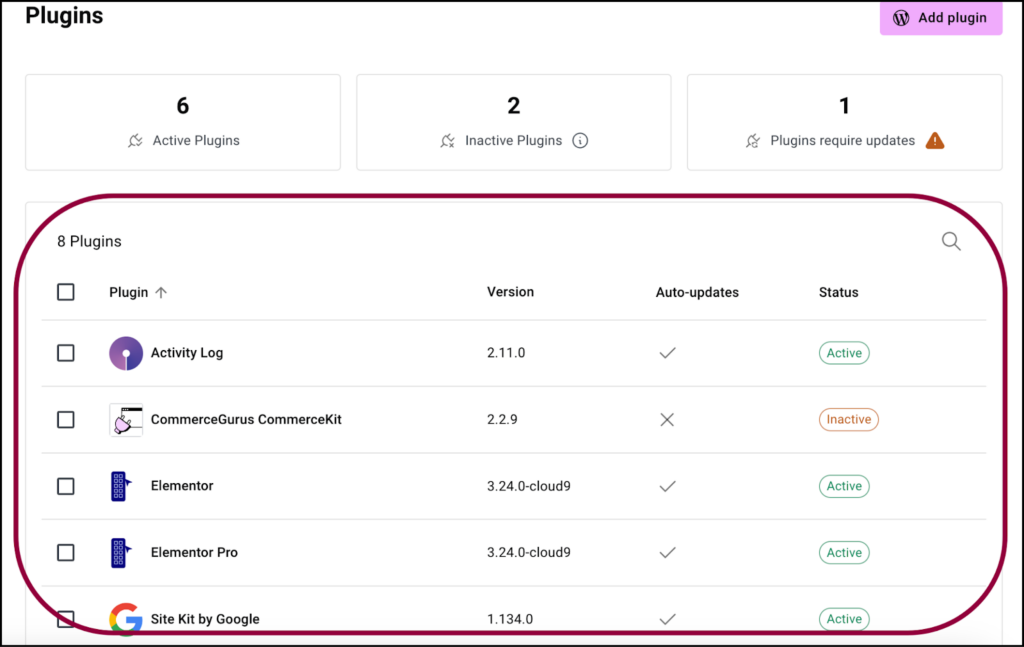Sort by the Plugin column arrow

[x=161, y=293]
